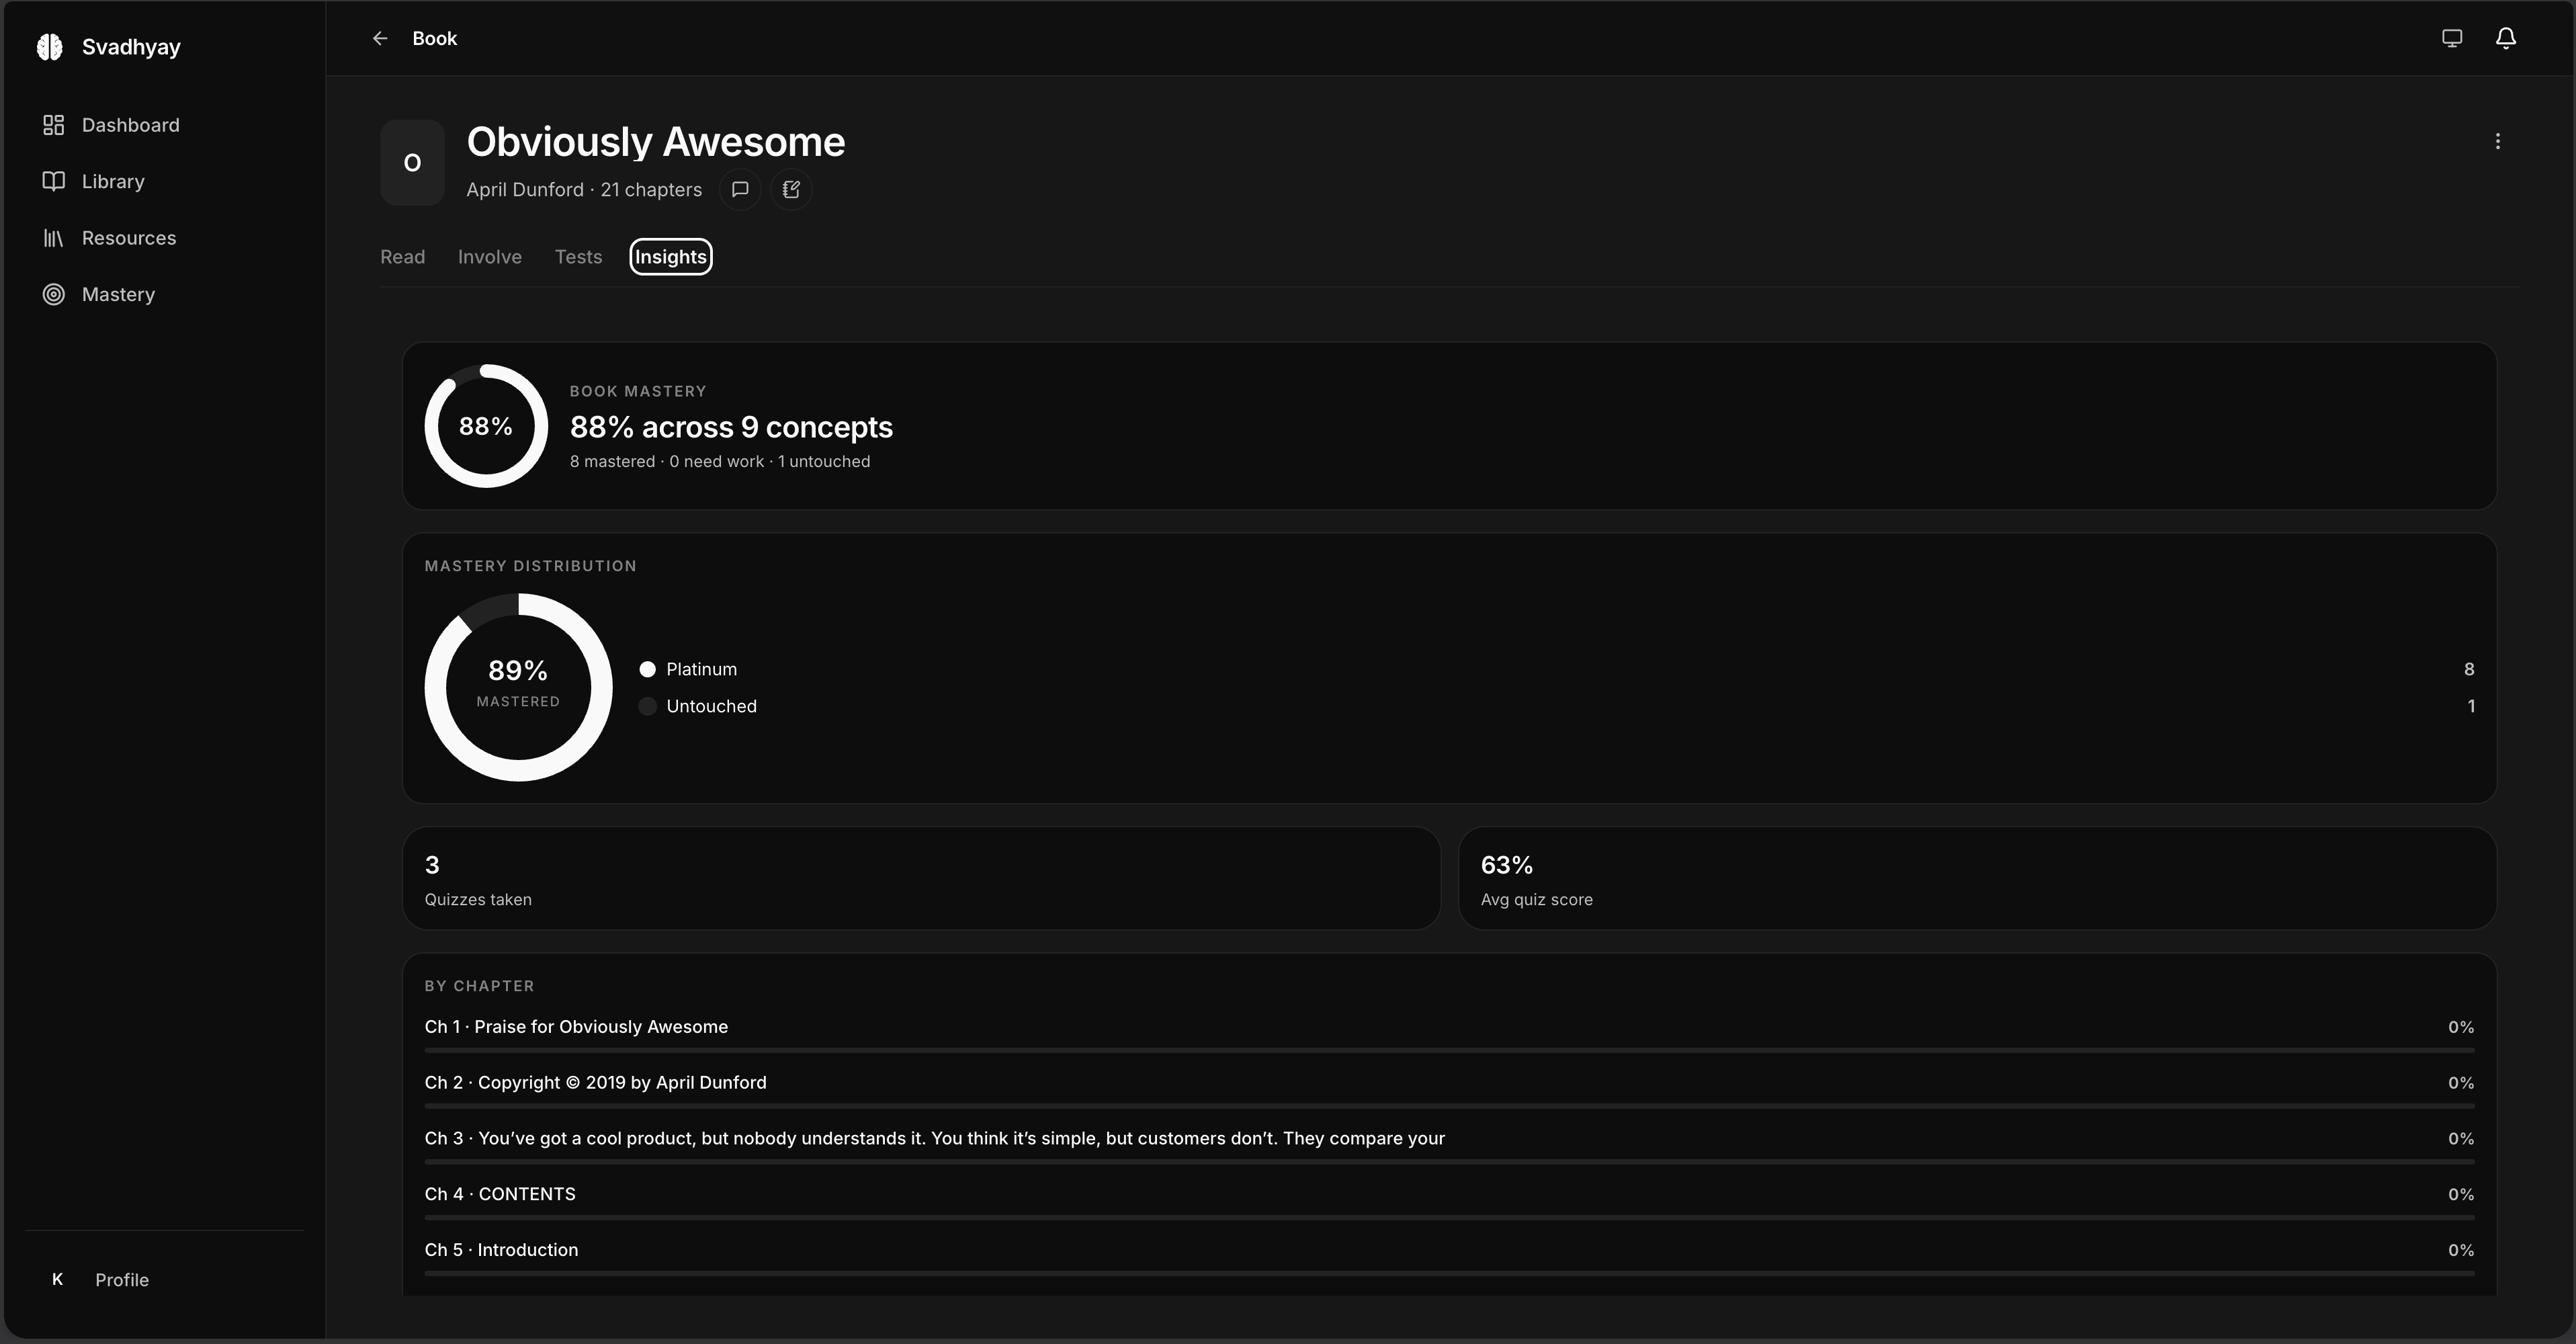Click the Quizzes taken card
This screenshot has height=1344, width=2576.
point(921,878)
